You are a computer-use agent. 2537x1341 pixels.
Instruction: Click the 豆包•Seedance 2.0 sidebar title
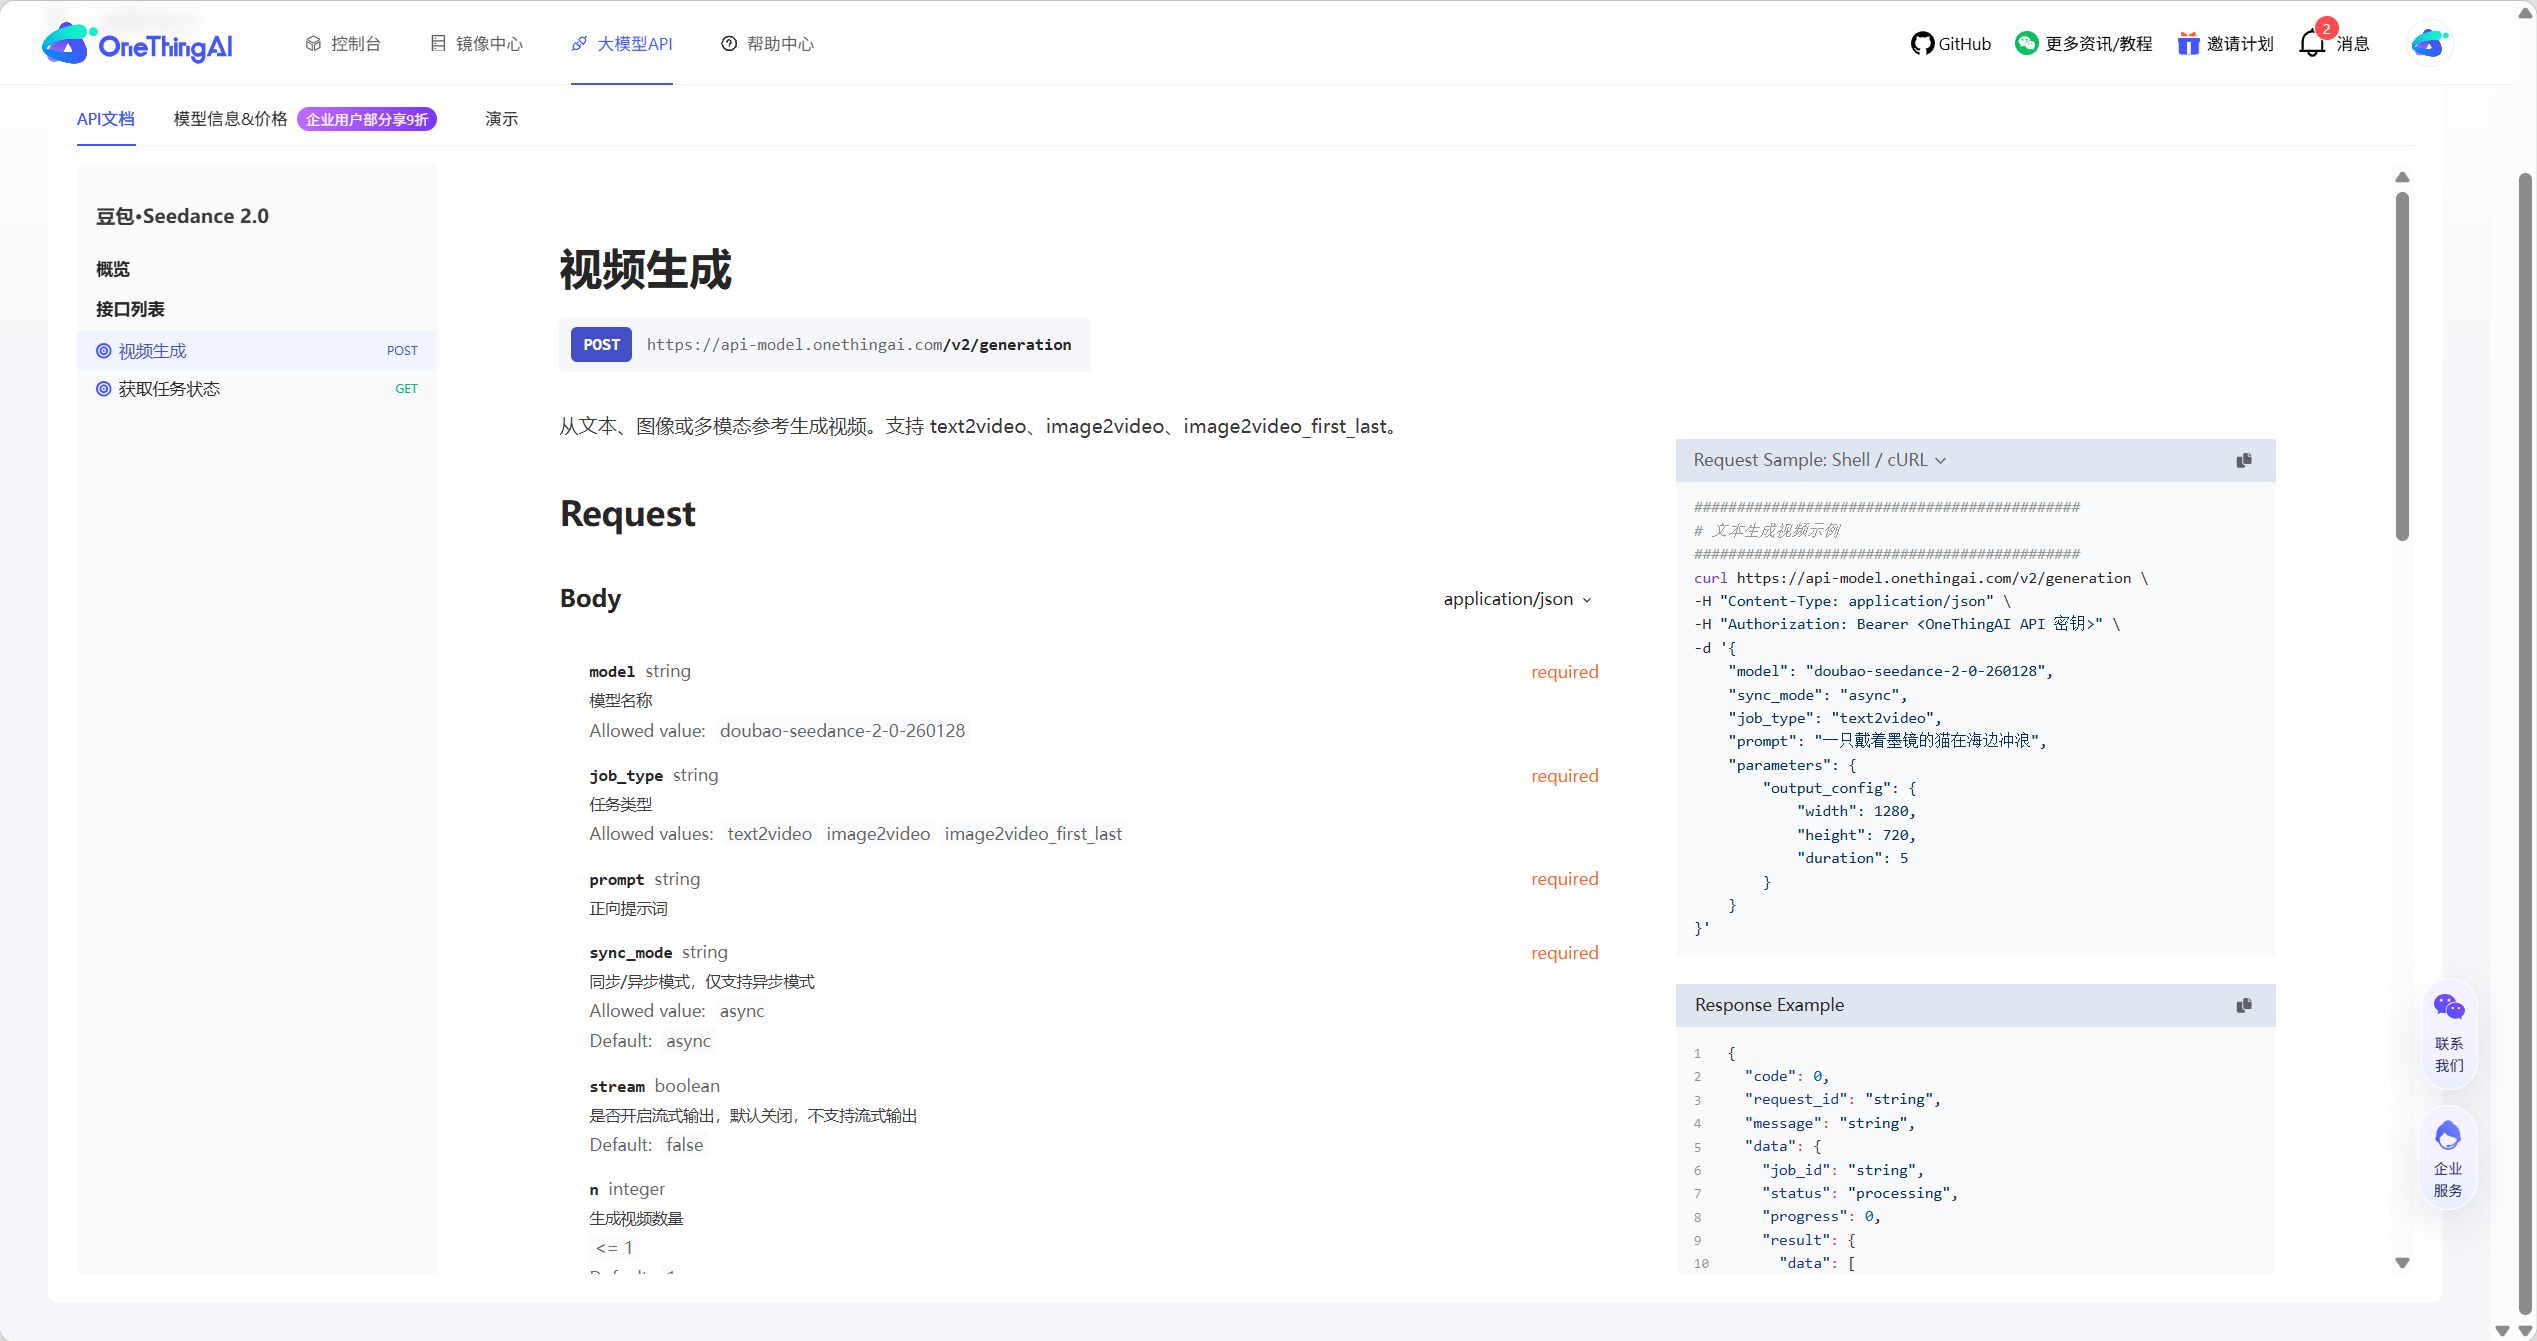tap(182, 216)
